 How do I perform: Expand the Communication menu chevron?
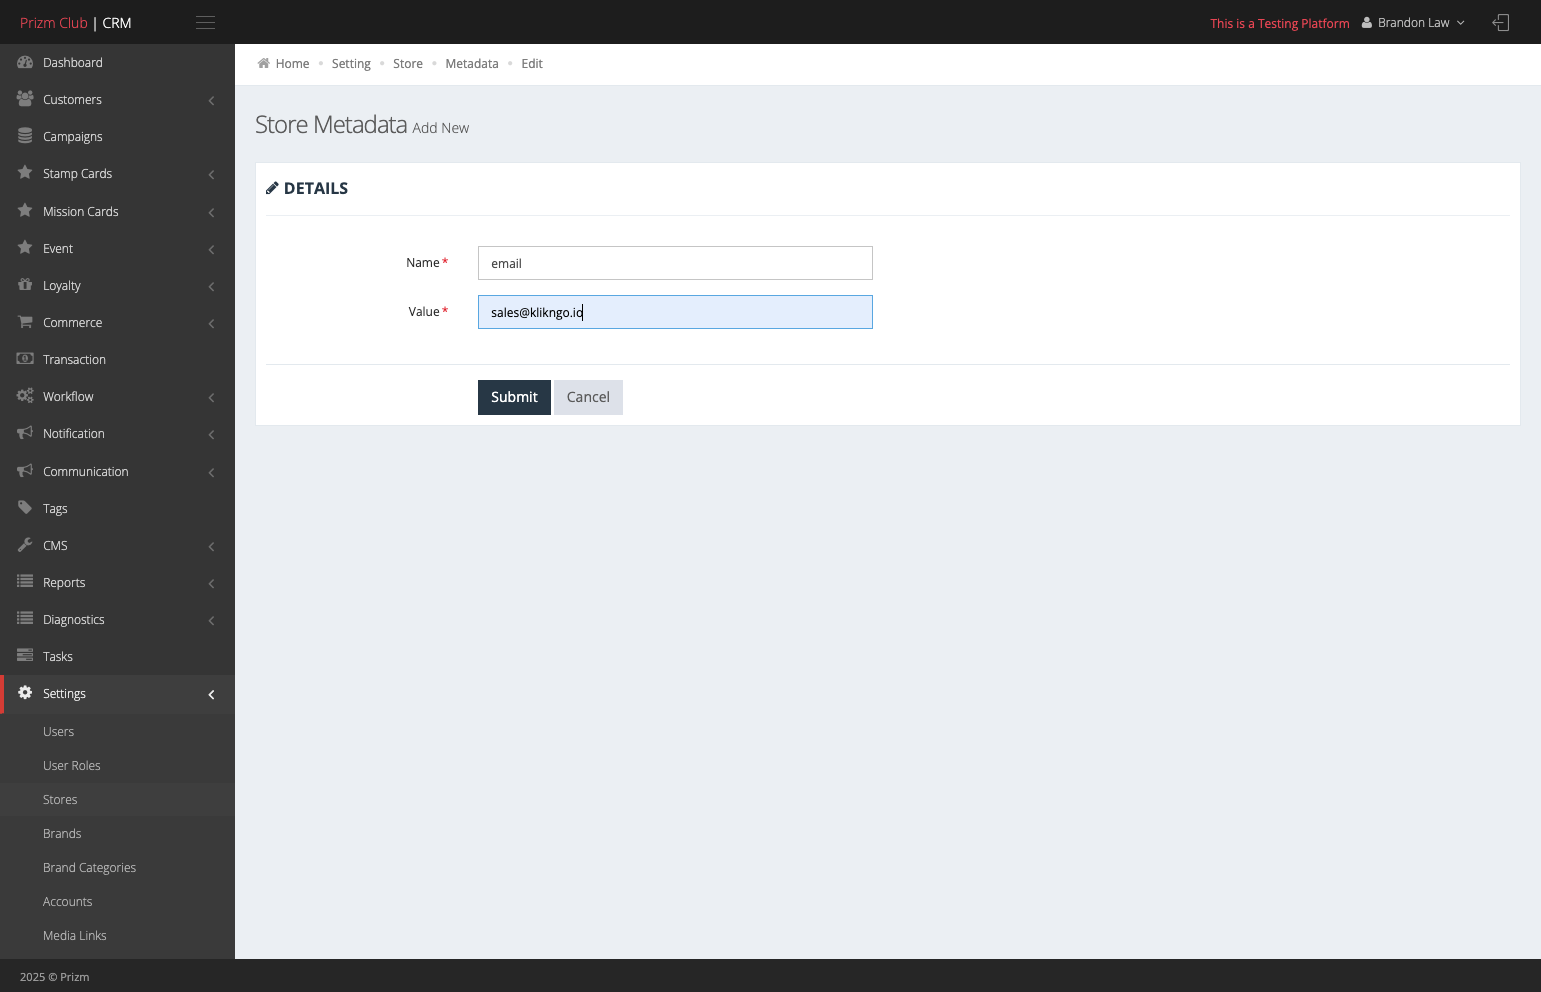tap(211, 472)
